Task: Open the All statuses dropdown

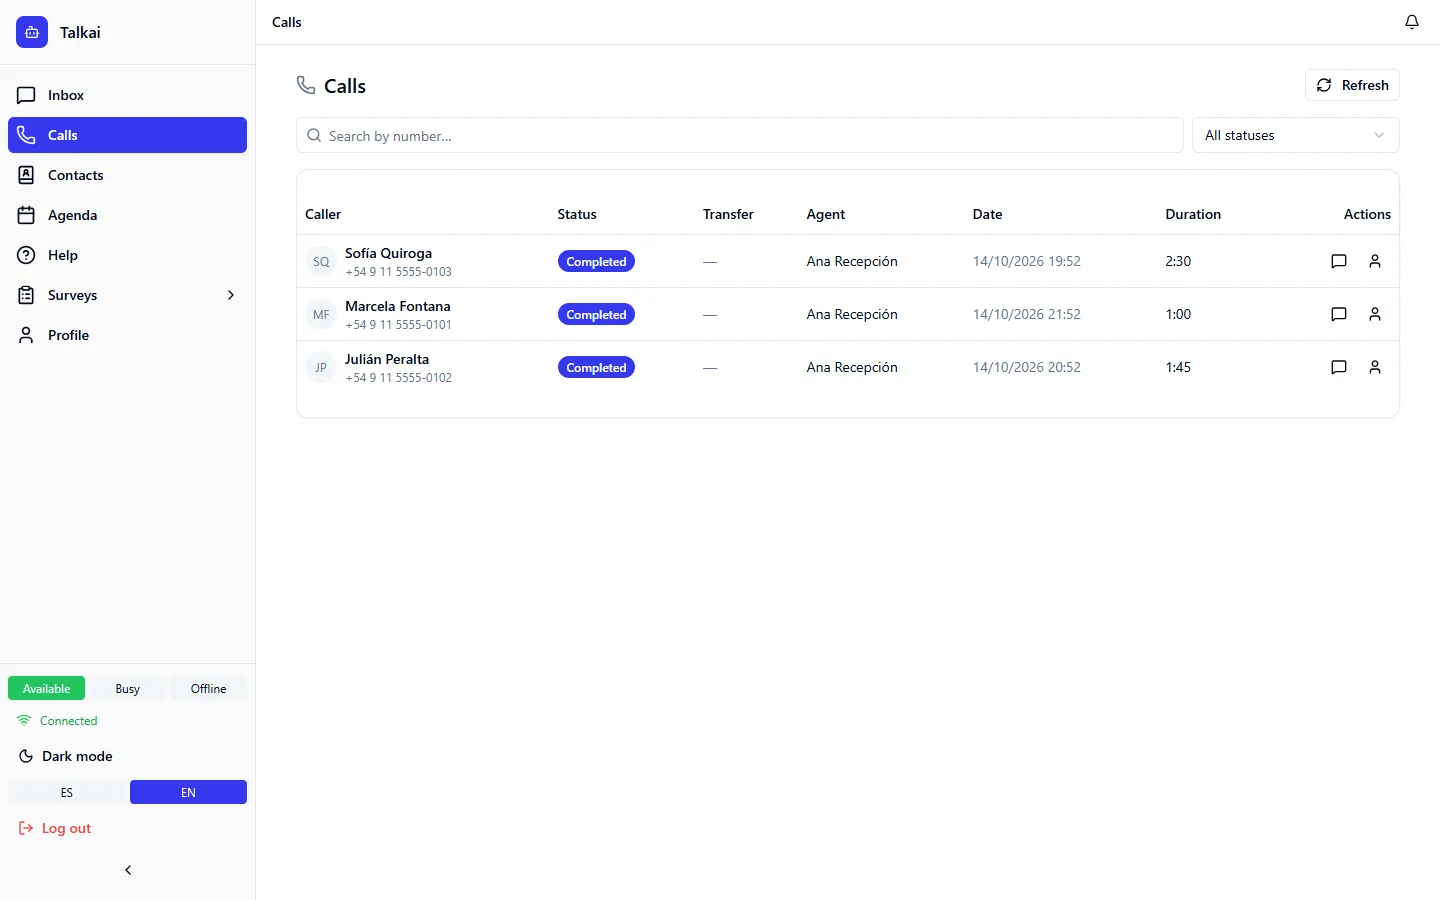Action: 1295,135
